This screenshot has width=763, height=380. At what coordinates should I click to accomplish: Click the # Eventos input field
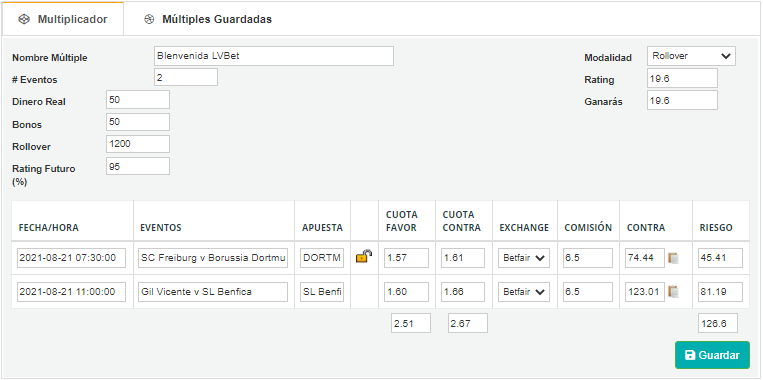[186, 77]
